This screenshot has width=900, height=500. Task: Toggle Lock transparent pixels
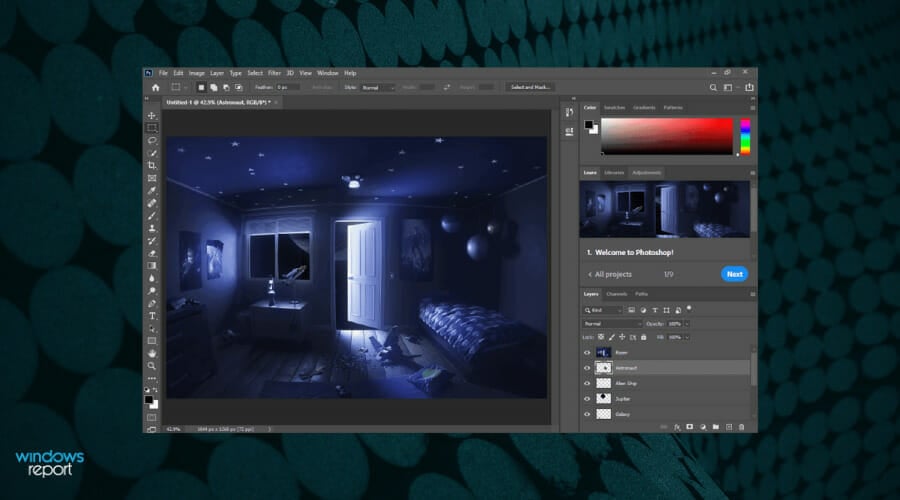[x=601, y=337]
